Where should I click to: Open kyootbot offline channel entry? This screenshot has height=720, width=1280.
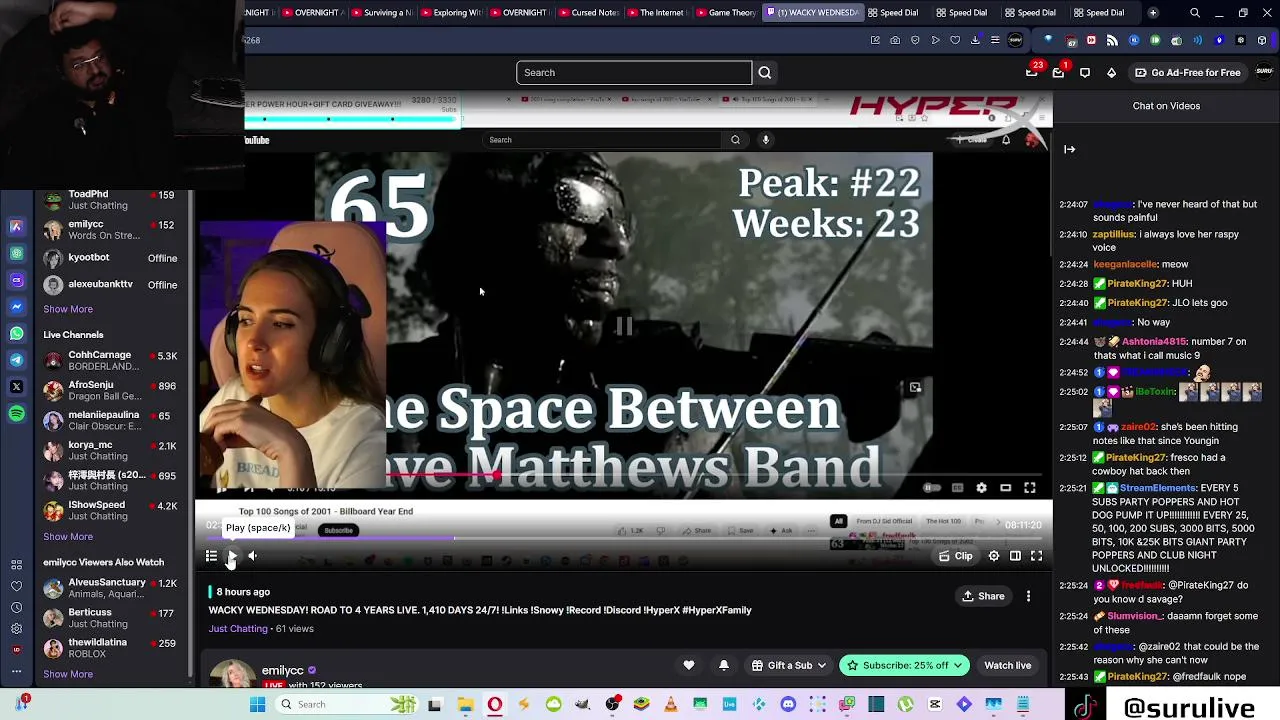tap(110, 258)
